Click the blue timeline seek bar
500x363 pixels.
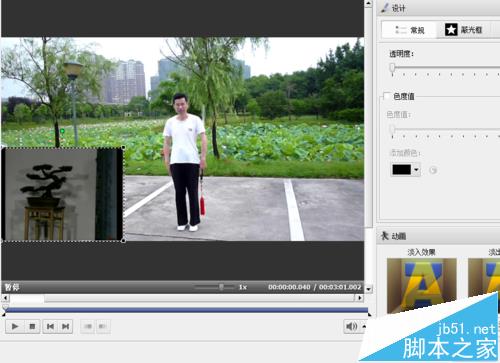[187, 310]
